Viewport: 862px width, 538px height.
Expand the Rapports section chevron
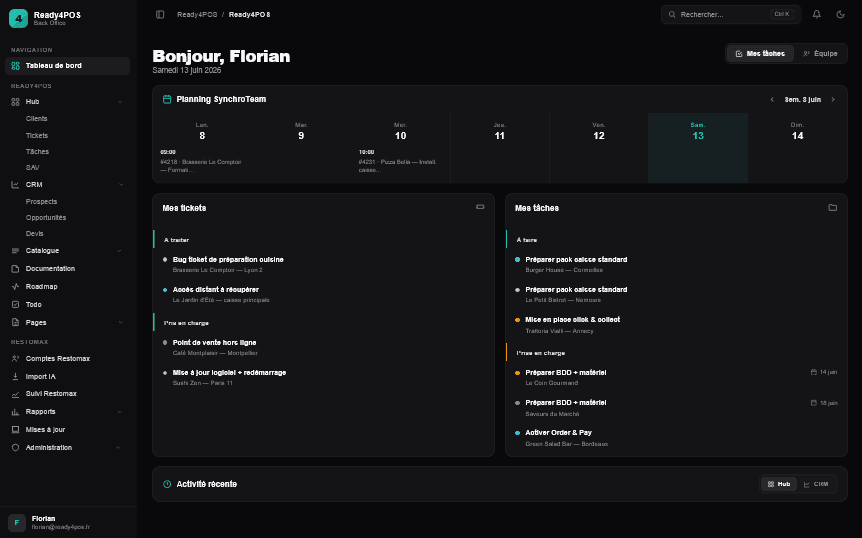coord(119,412)
